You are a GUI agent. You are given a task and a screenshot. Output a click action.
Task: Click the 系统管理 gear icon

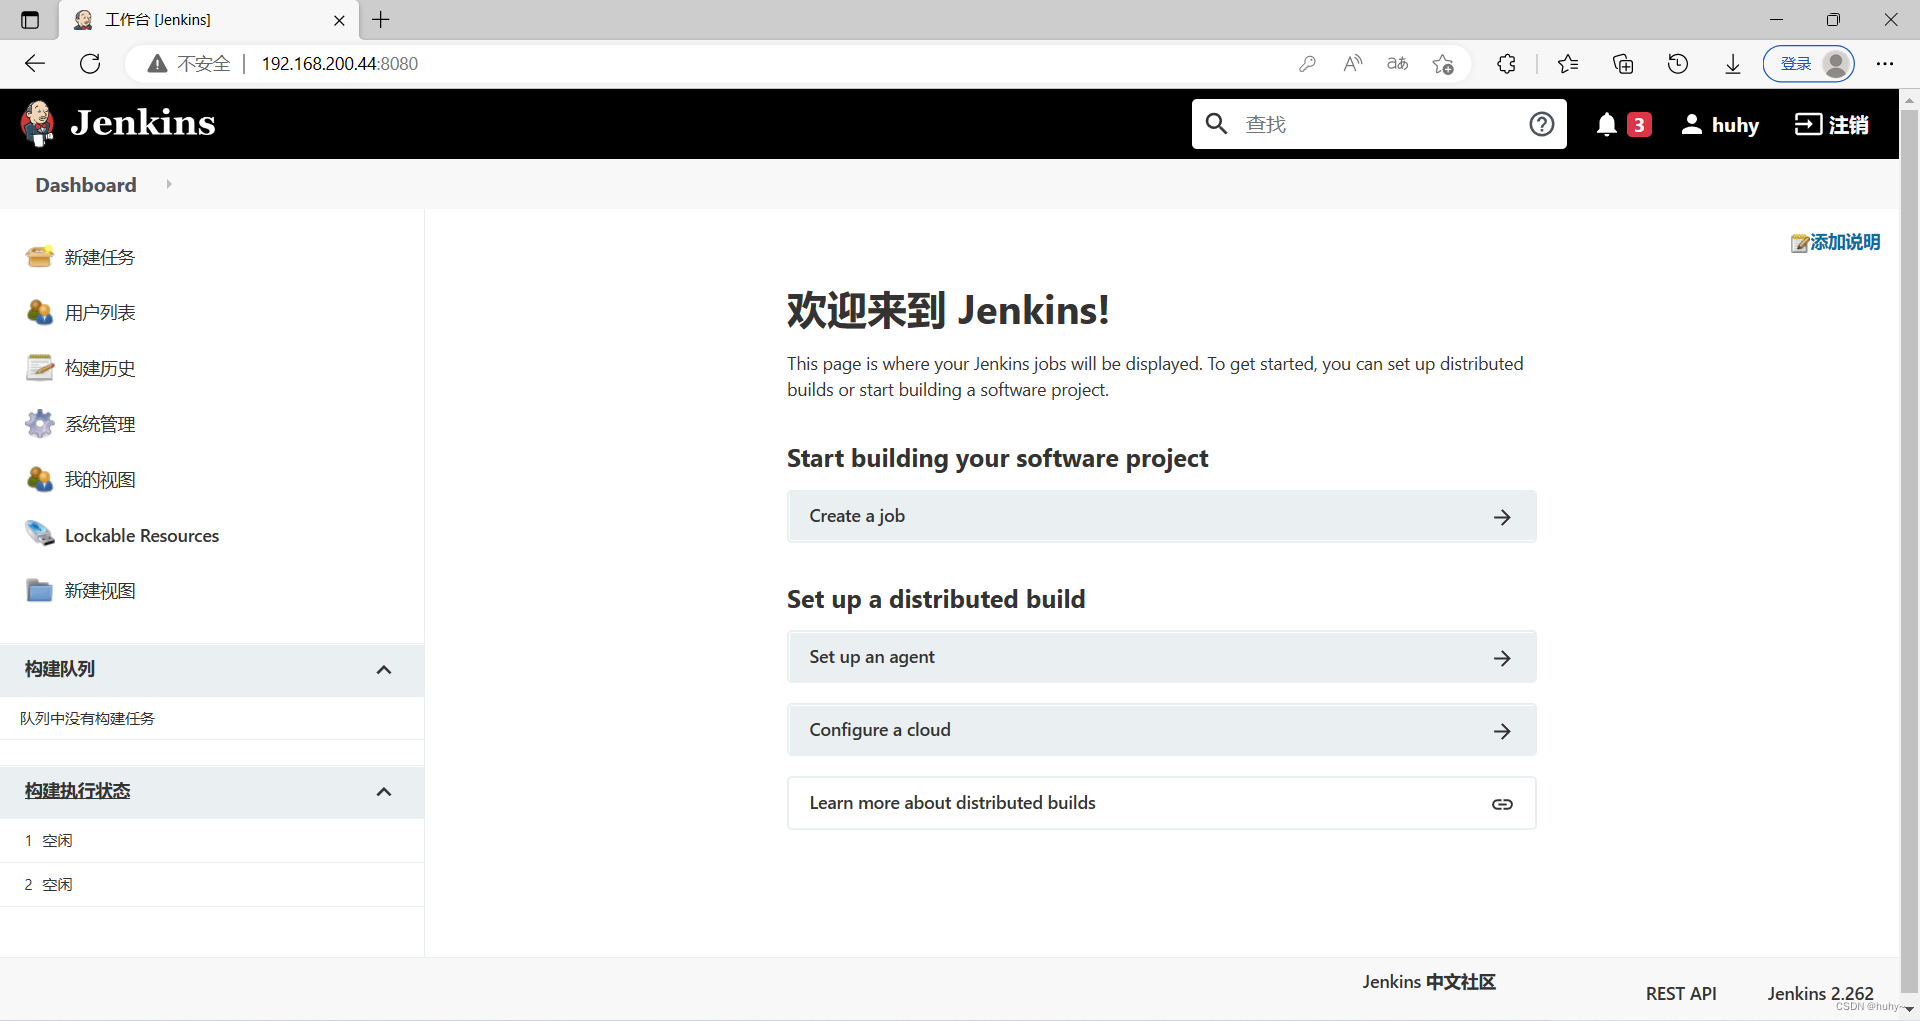(x=40, y=424)
